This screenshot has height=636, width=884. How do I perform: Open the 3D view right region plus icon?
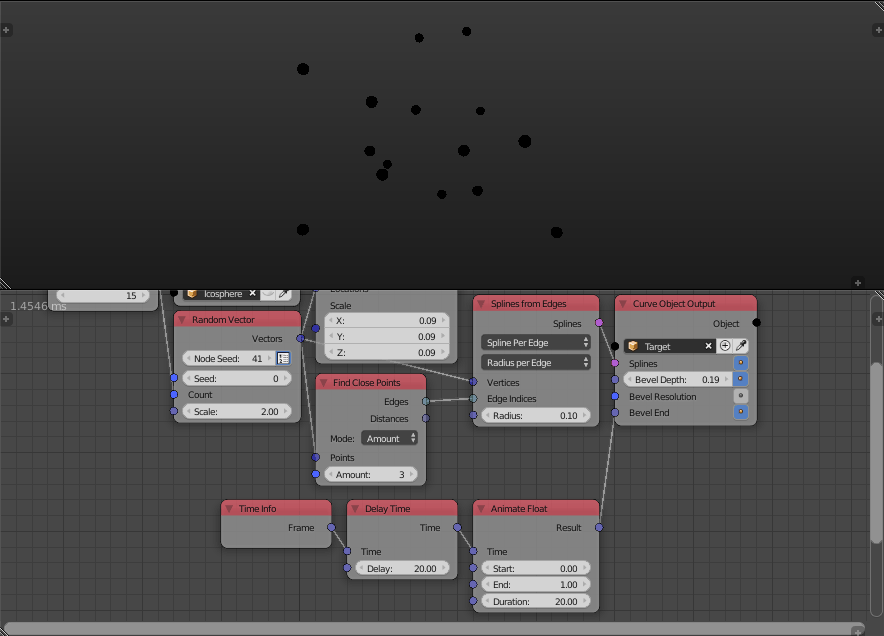(x=878, y=30)
